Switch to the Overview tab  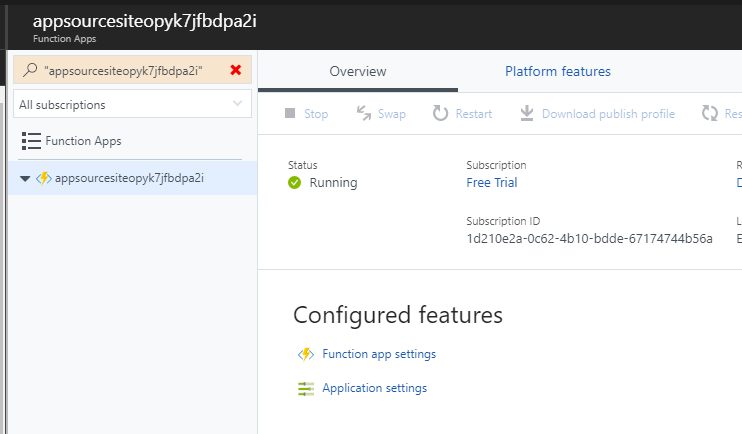point(357,72)
